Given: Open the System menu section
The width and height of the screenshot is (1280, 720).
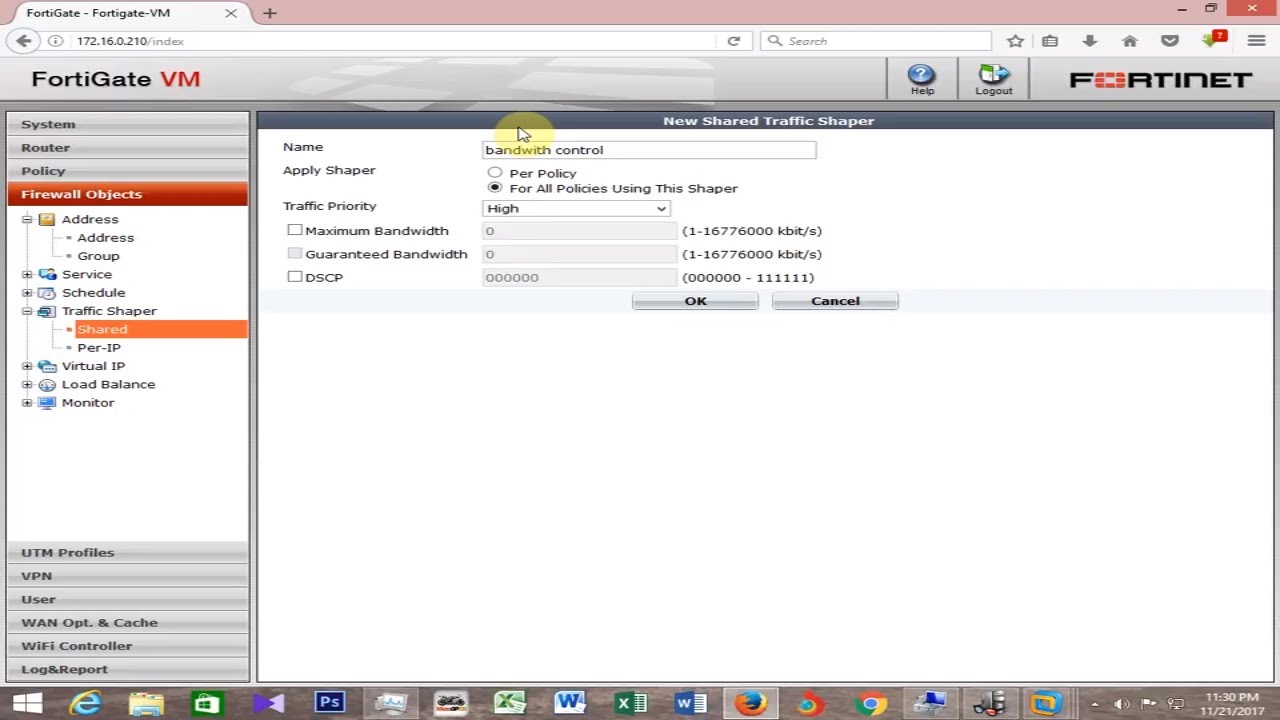Looking at the screenshot, I should [x=127, y=124].
